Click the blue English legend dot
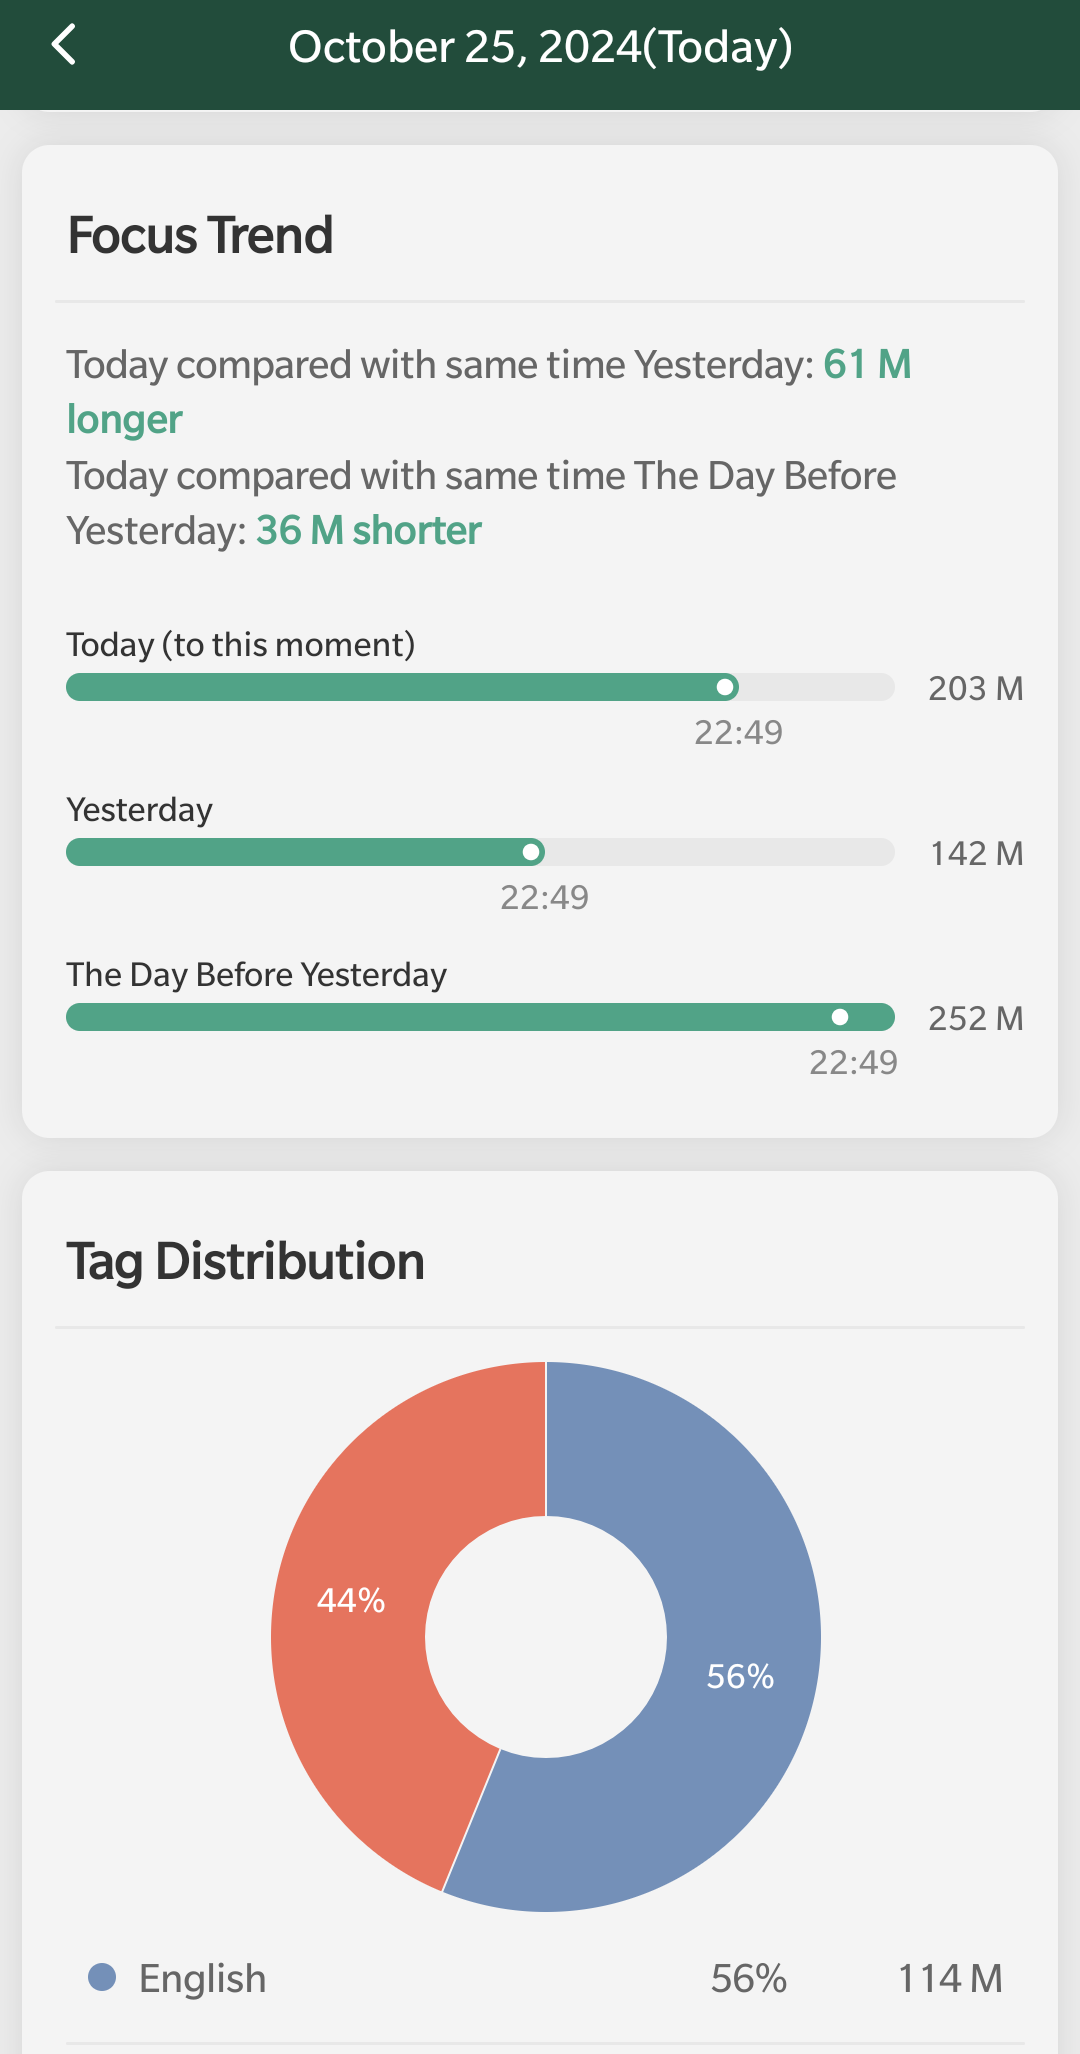The image size is (1080, 2054). coord(102,1977)
